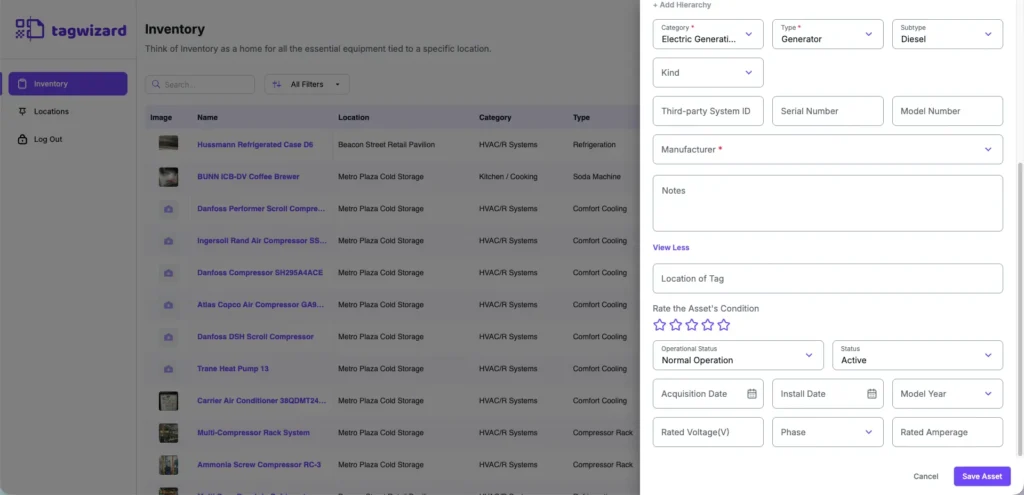Open the Model Year dropdown
Screen dimensions: 1024x495
(x=948, y=394)
